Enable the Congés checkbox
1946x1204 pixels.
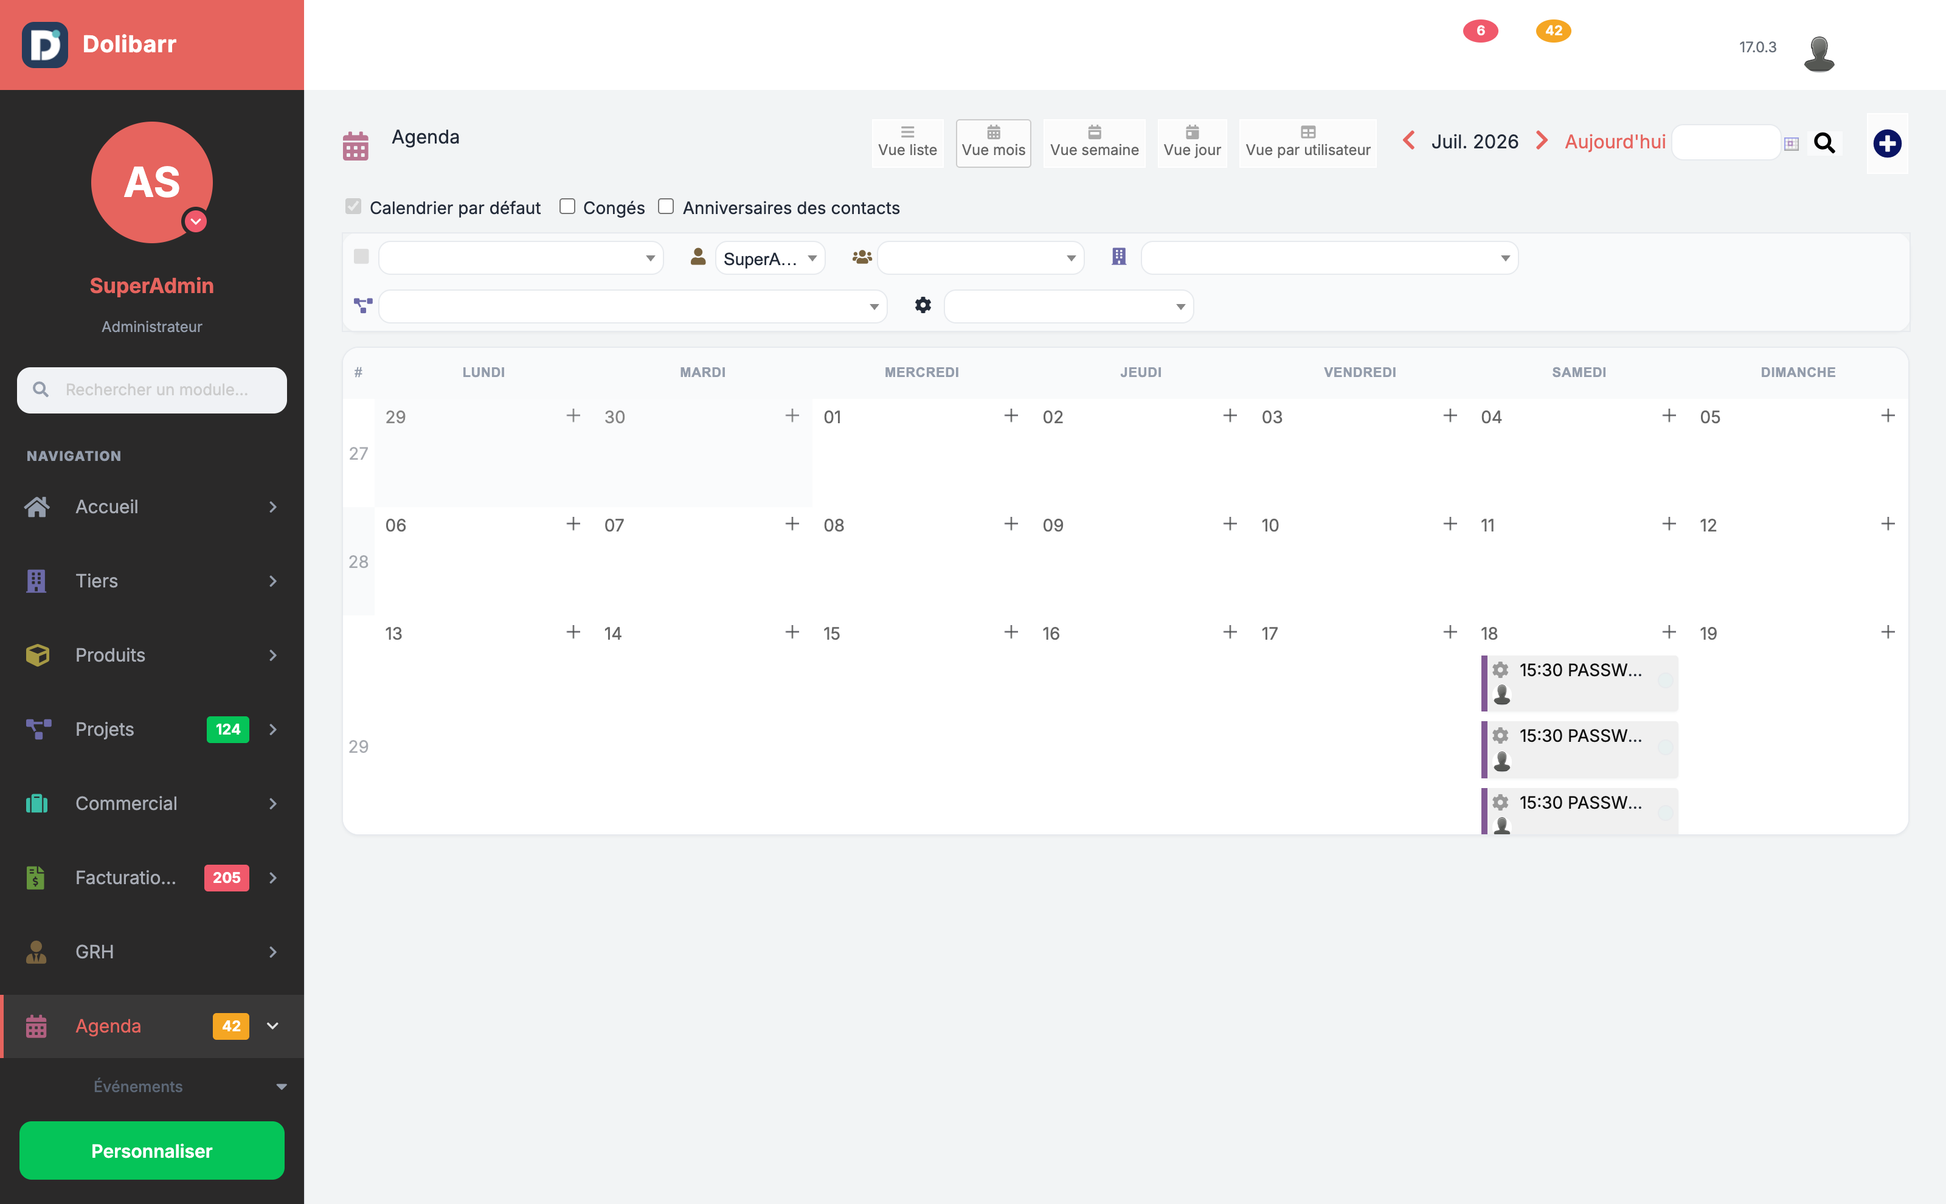[567, 206]
